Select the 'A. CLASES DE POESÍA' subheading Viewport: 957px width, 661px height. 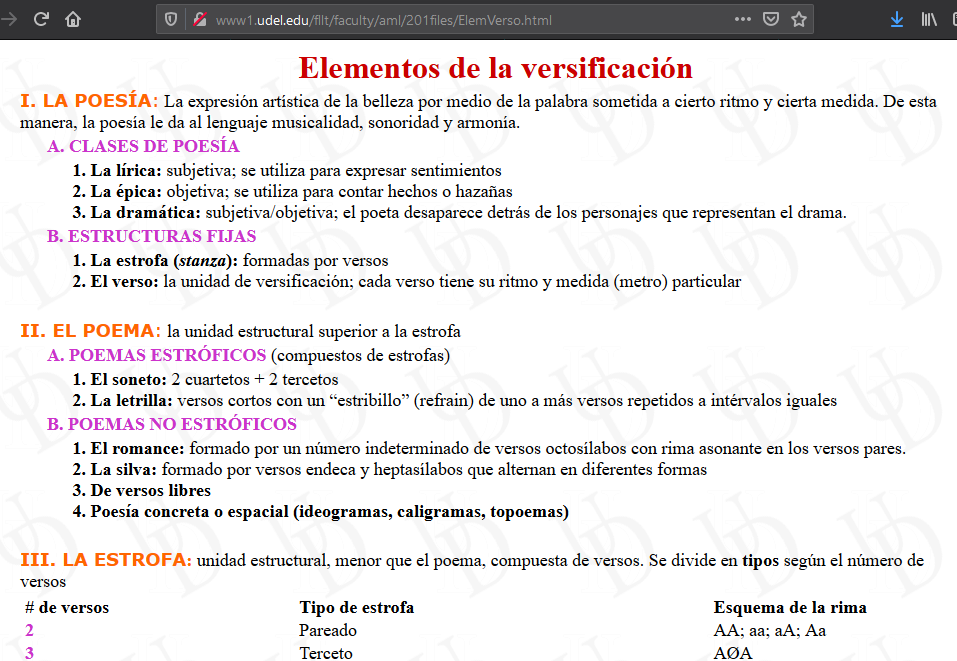pos(143,147)
